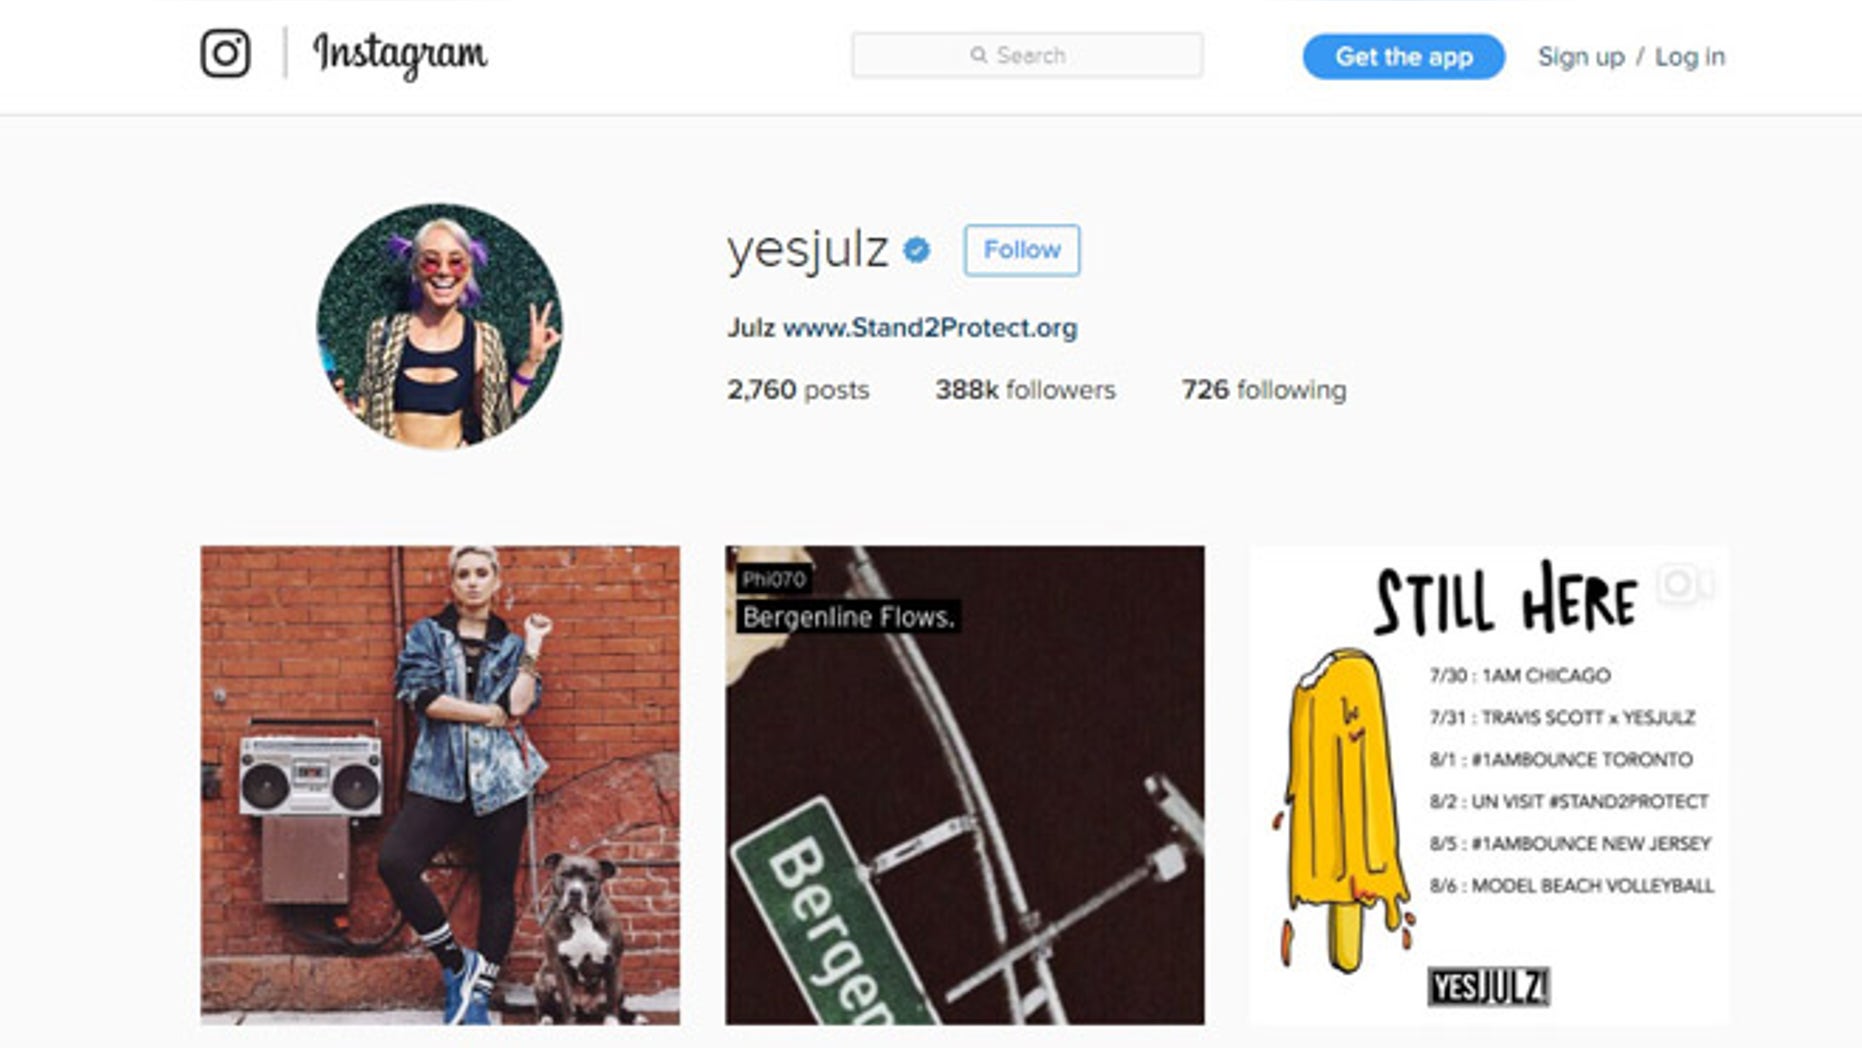Open the Instagram wordmark home link

400,54
